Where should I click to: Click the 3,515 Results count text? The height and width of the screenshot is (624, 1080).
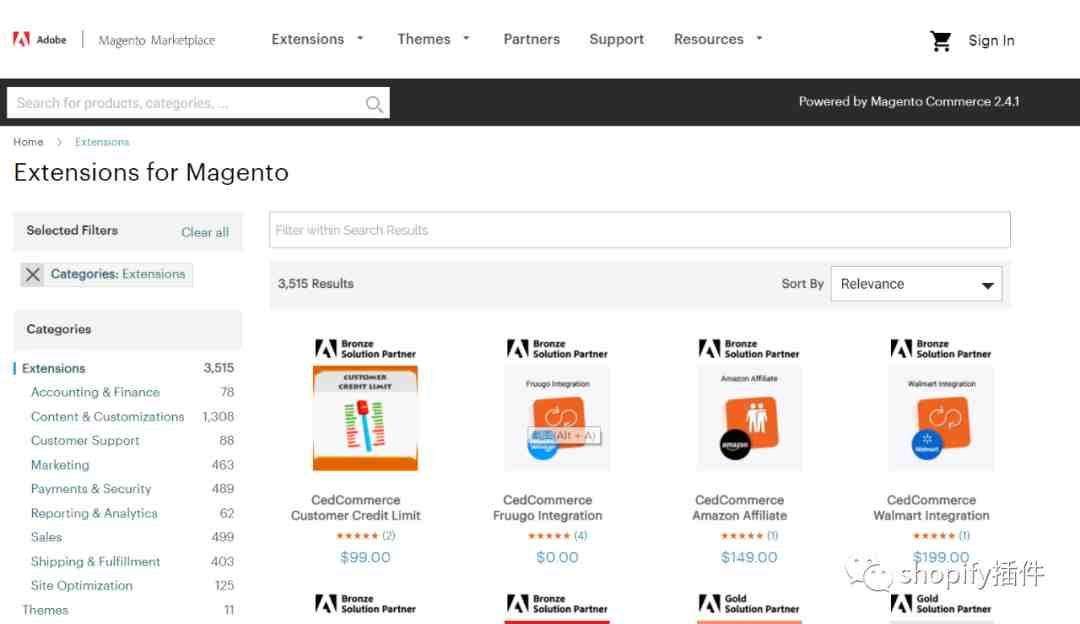(315, 284)
